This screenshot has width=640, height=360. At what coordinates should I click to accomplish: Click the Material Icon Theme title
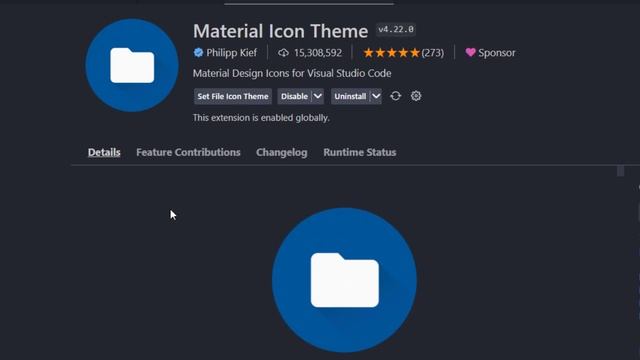point(280,31)
